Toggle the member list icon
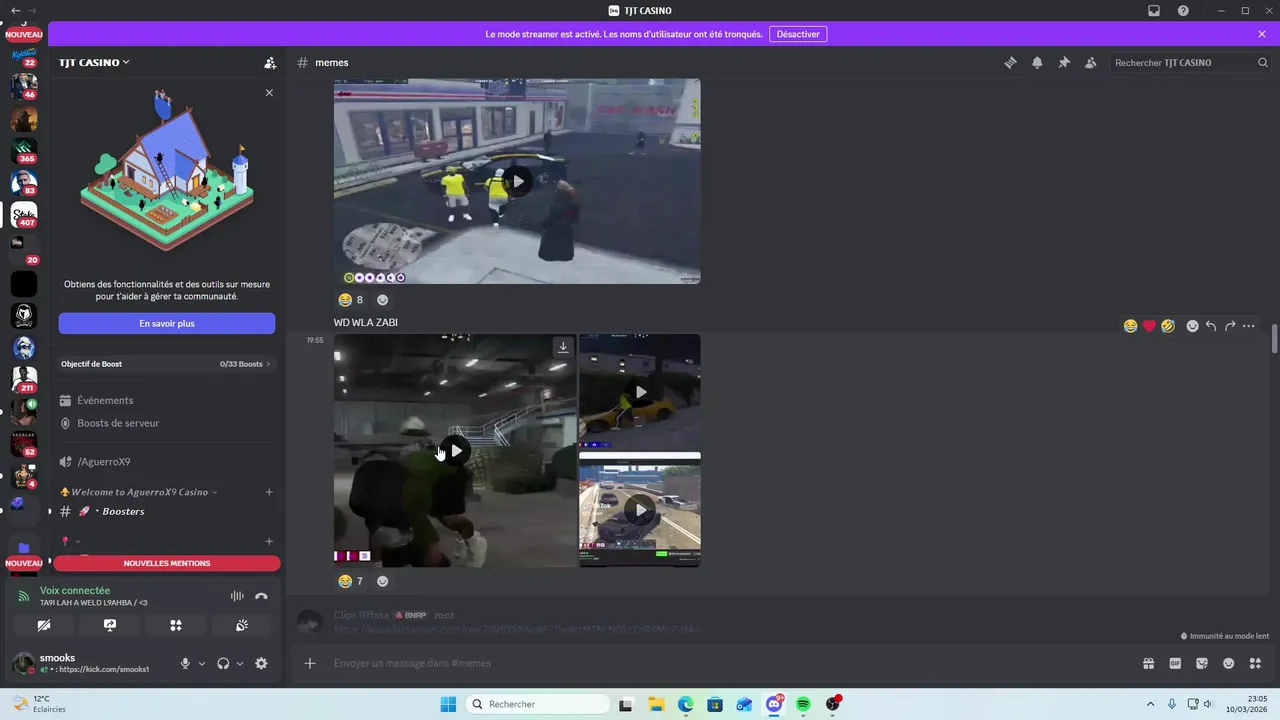 coord(1091,62)
